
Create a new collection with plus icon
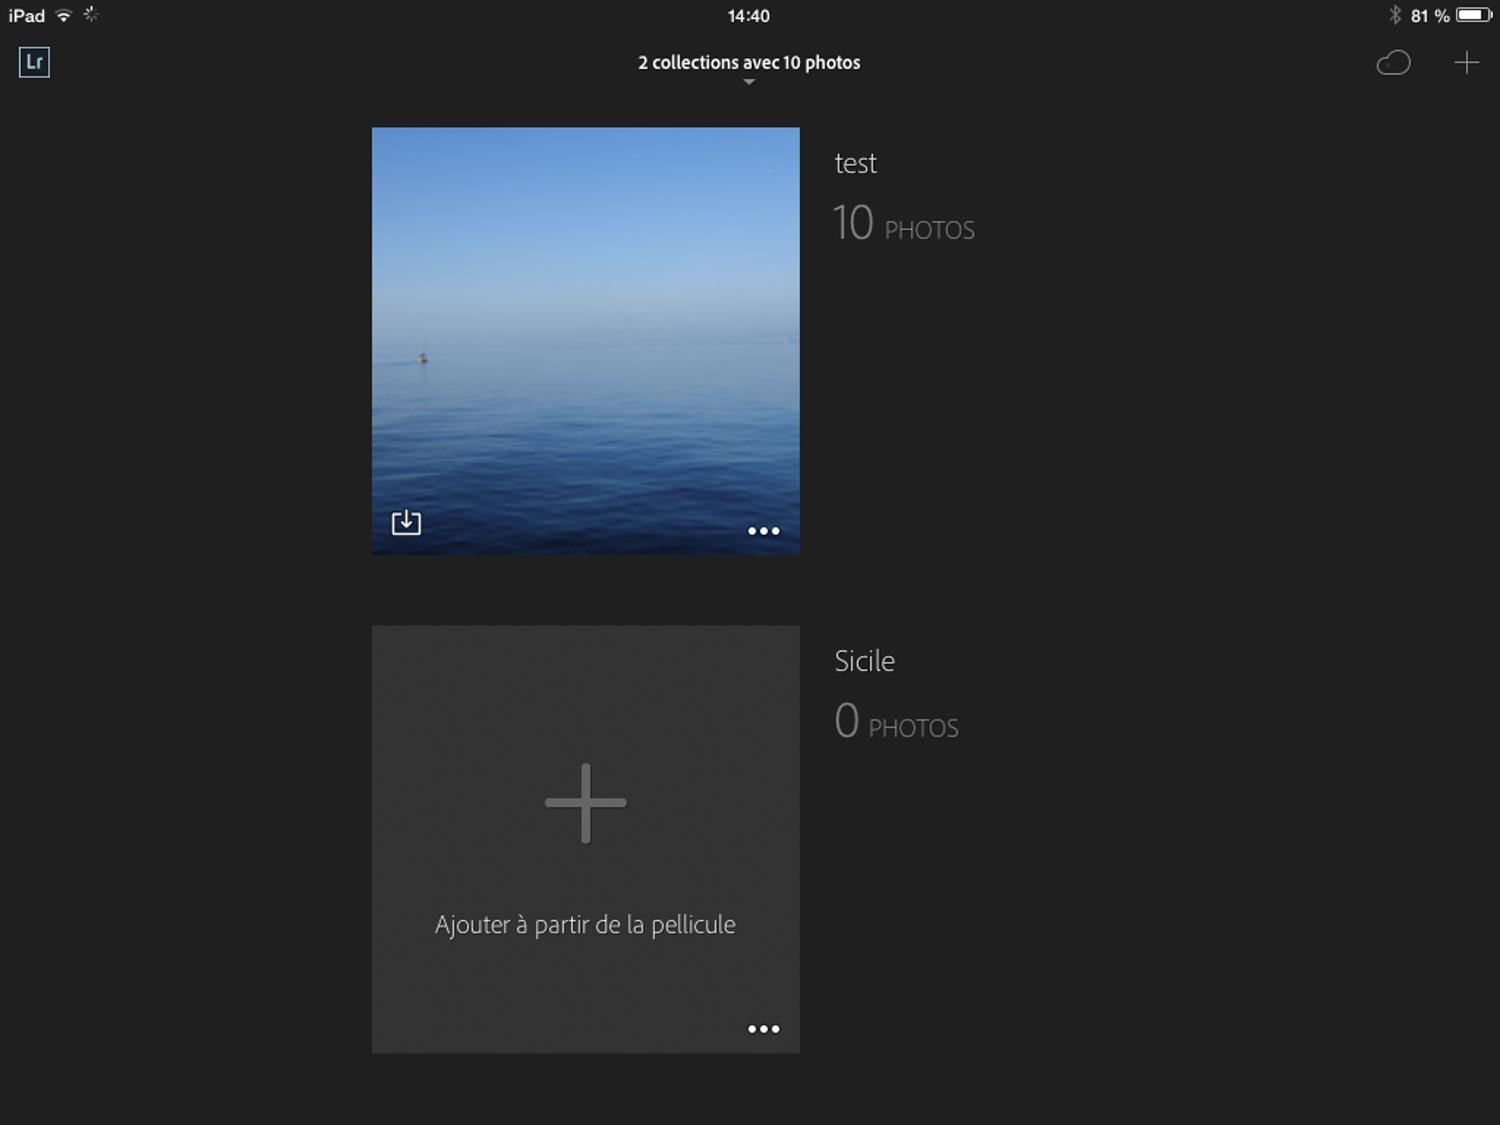(x=1466, y=63)
